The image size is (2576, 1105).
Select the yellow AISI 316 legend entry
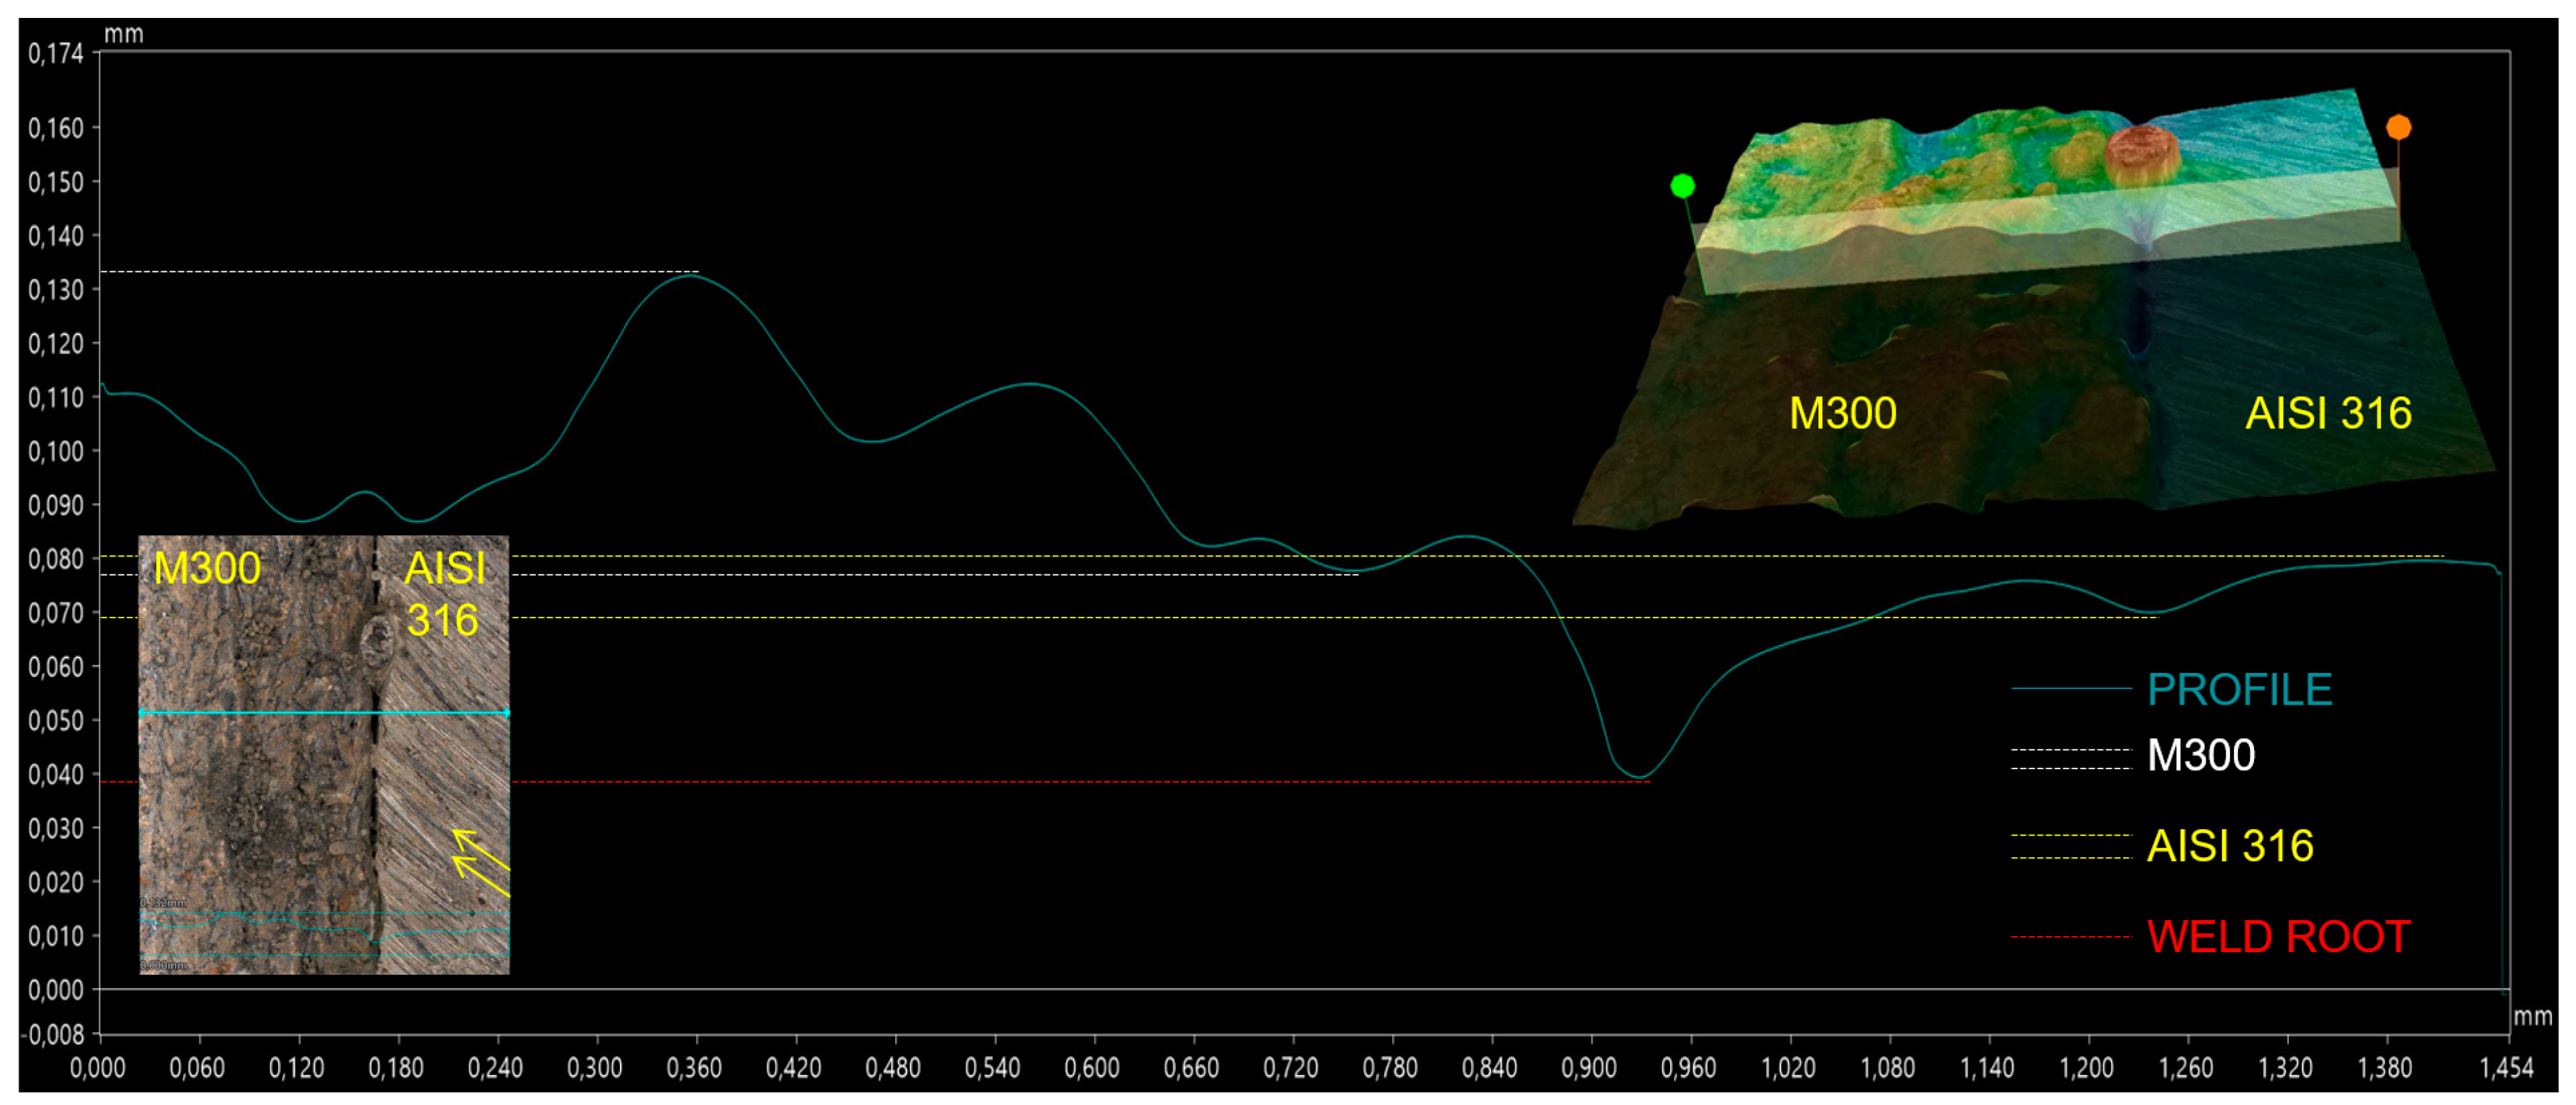tap(2229, 846)
